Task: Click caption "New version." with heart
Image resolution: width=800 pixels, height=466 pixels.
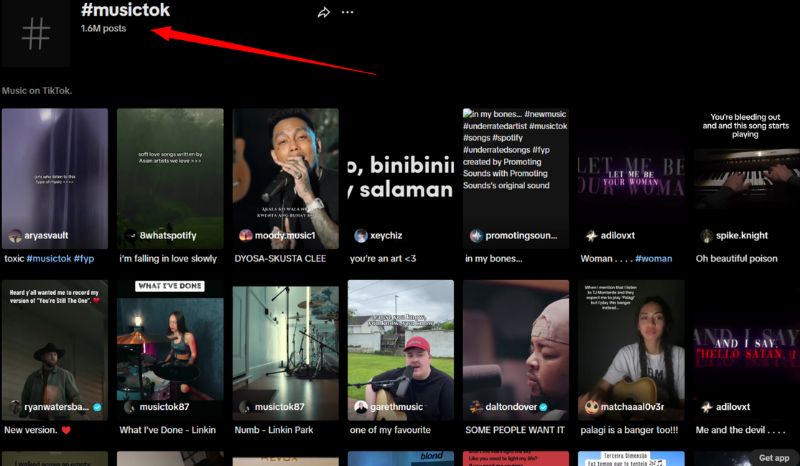Action: (37, 430)
